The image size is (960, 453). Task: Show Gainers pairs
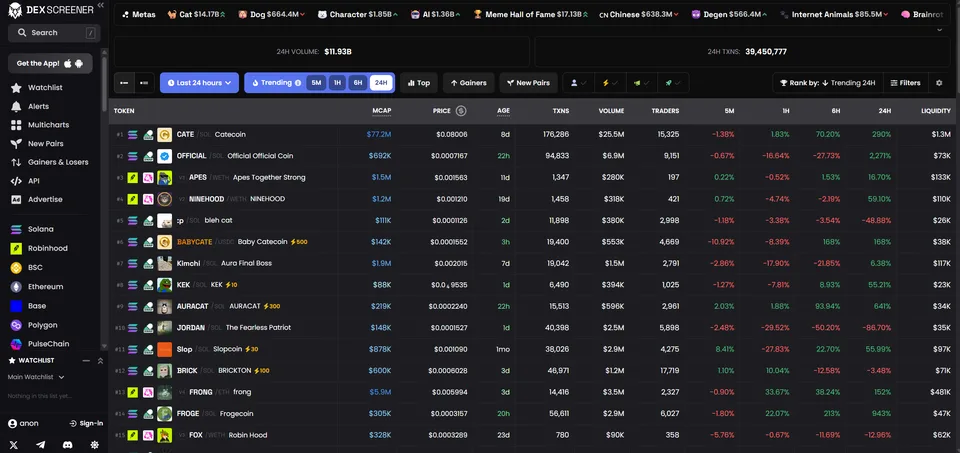tap(468, 83)
